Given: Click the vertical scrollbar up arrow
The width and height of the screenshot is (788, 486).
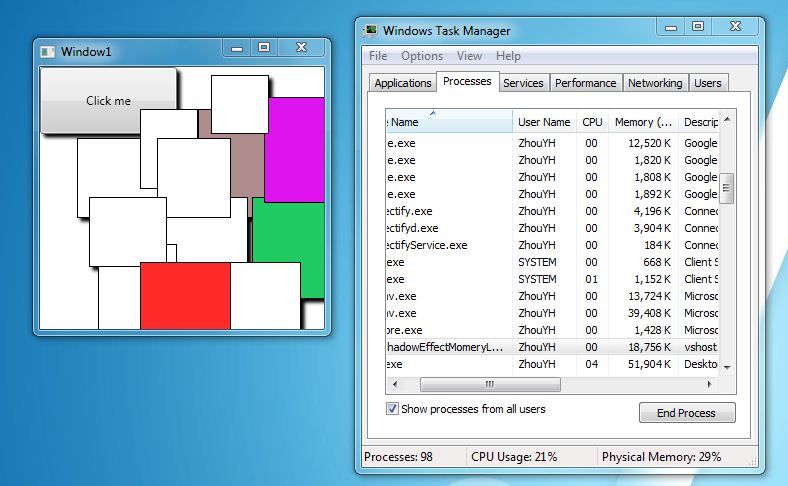Looking at the screenshot, I should (727, 120).
